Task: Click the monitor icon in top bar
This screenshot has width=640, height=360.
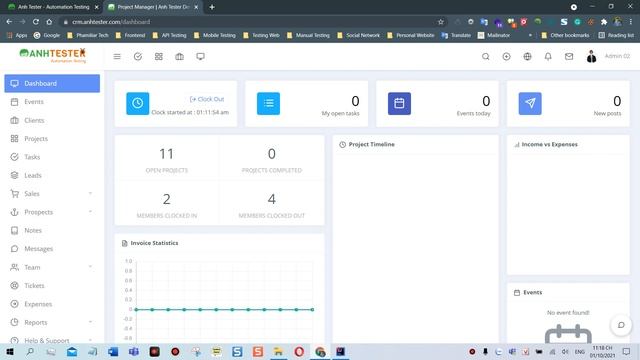Action: pos(200,56)
